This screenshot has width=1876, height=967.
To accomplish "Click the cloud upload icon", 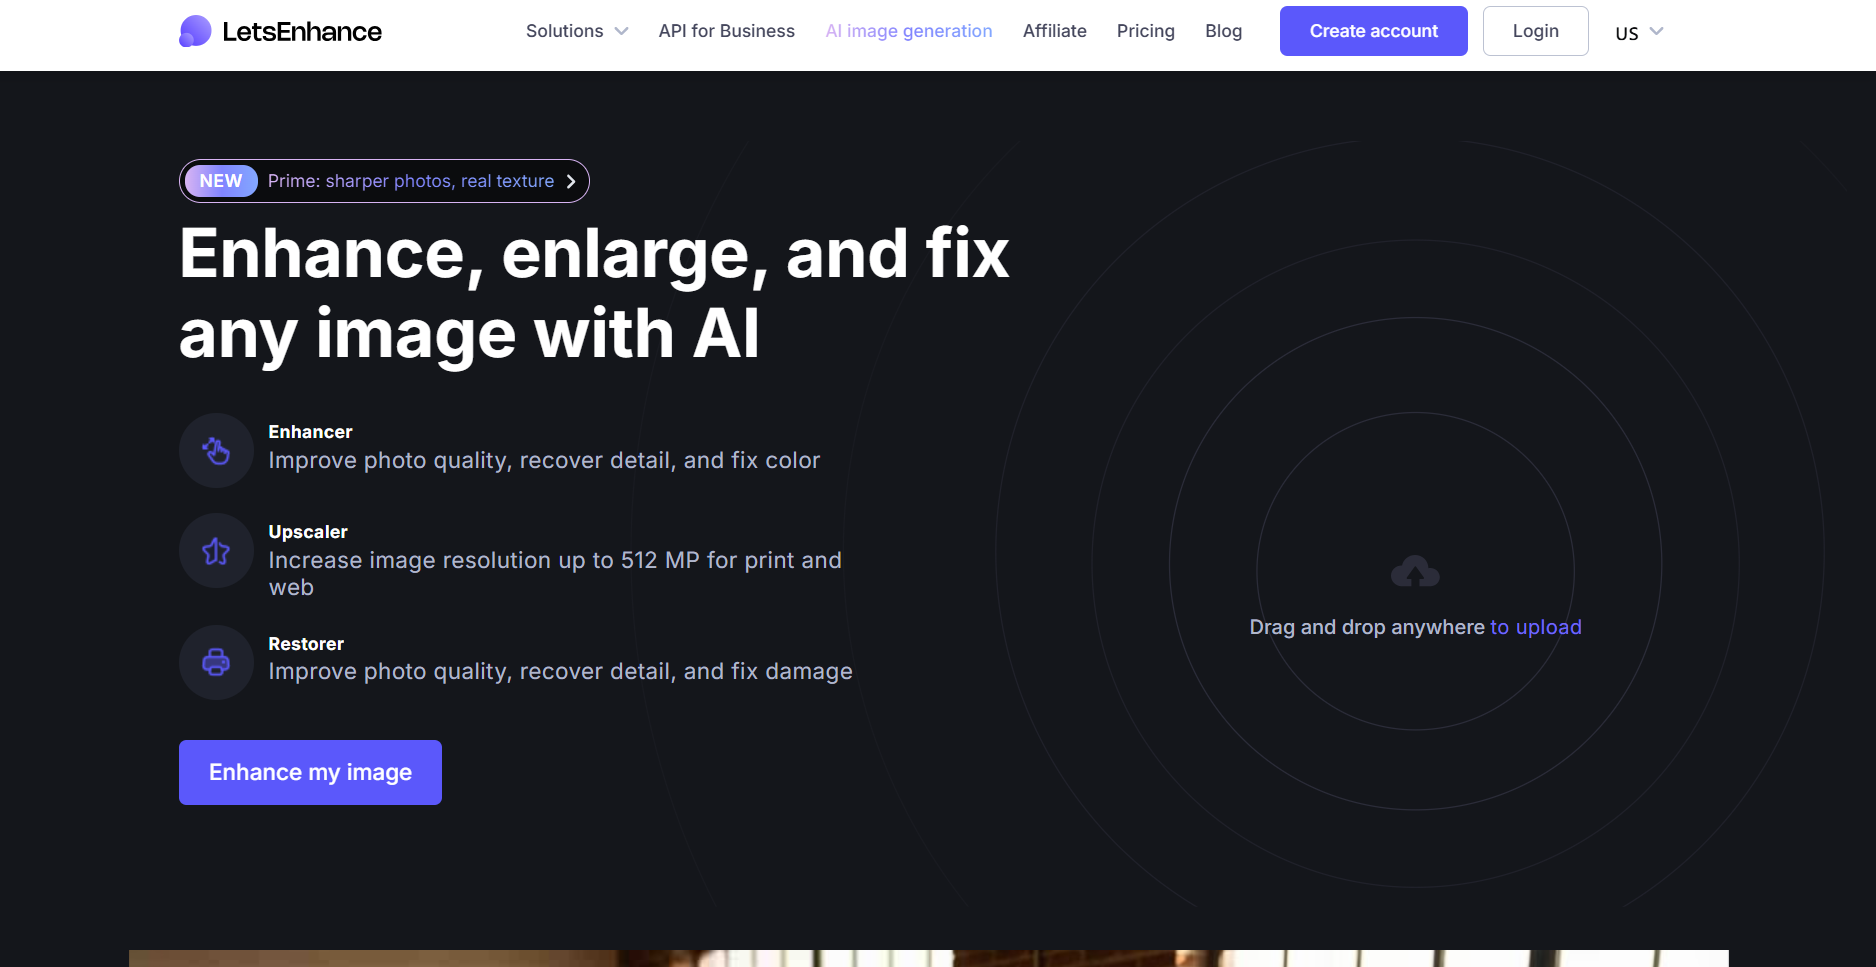I will [1415, 571].
